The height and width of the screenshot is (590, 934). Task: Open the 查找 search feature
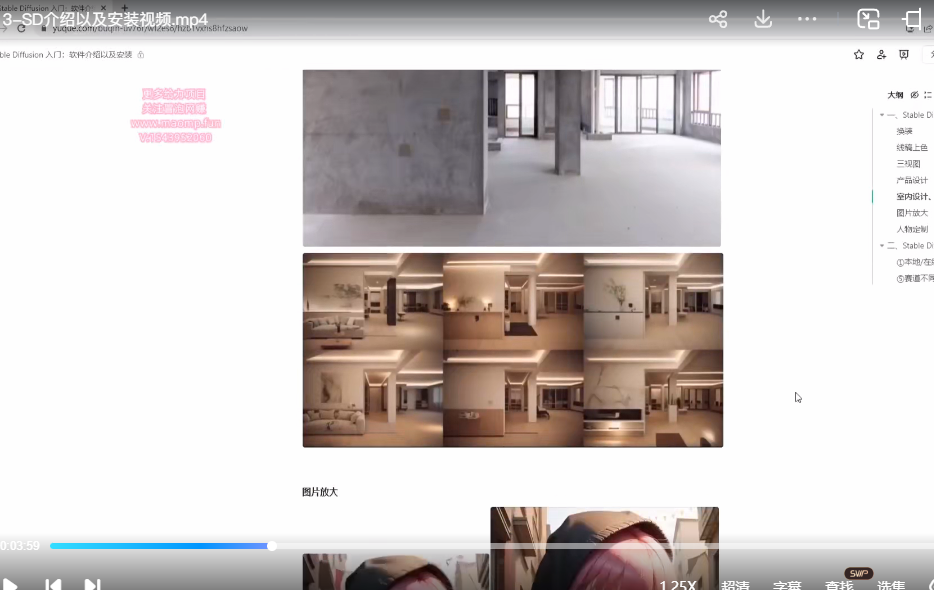(x=839, y=585)
